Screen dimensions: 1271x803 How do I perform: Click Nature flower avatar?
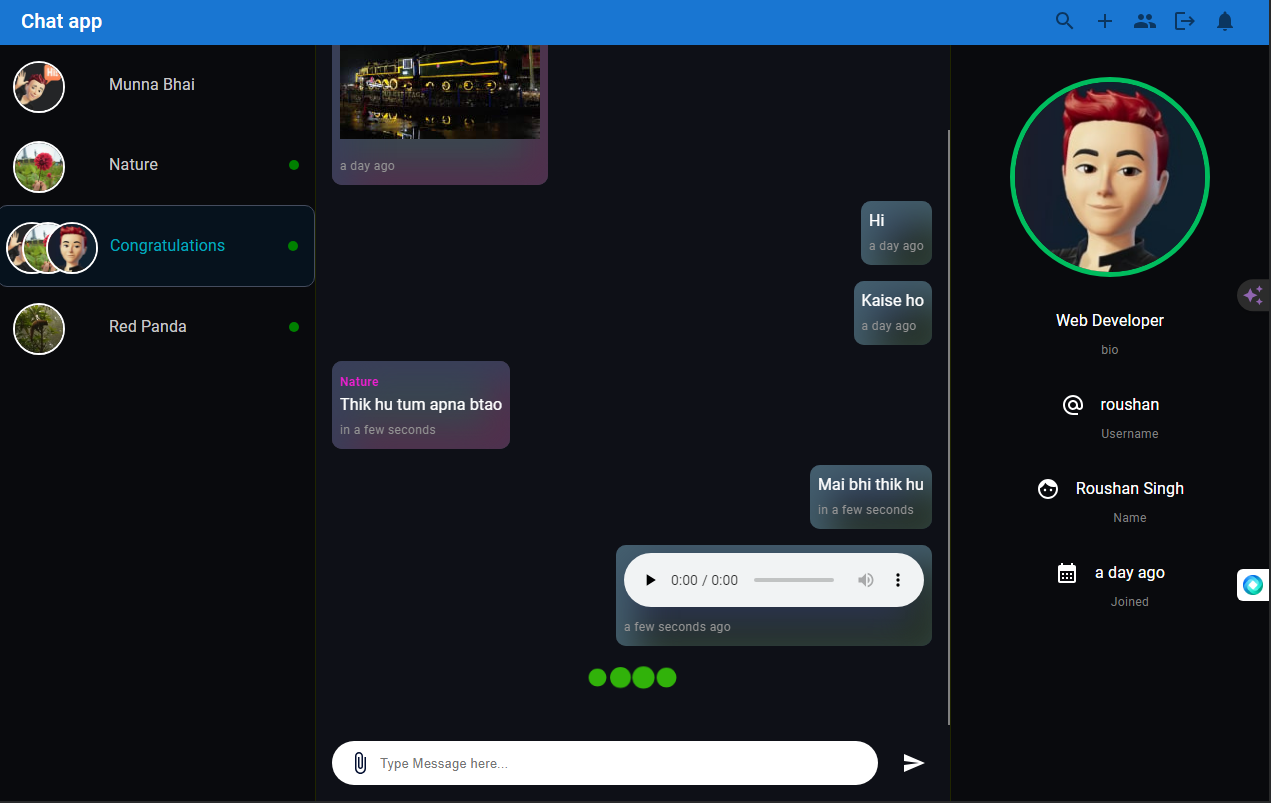pos(39,167)
